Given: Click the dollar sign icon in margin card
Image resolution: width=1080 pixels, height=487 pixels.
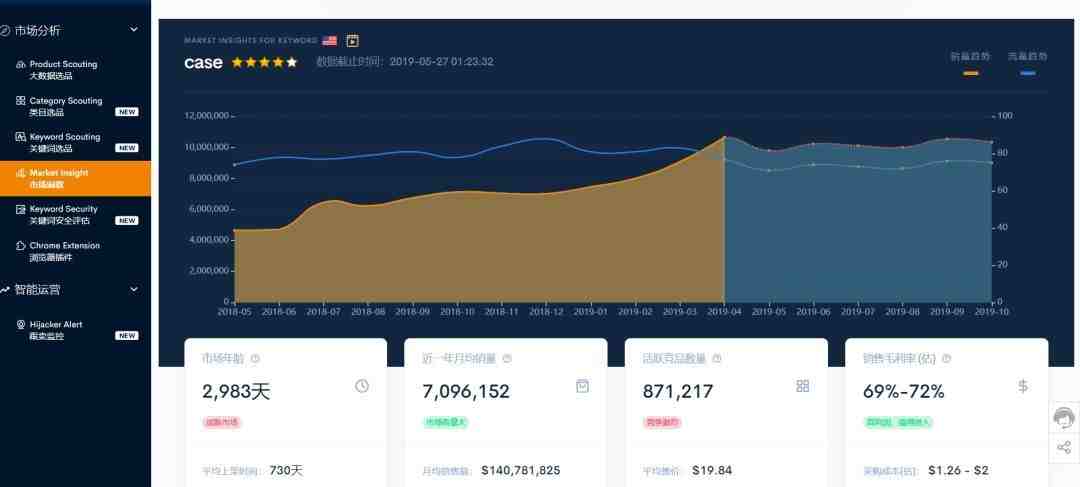Looking at the screenshot, I should click(x=1022, y=386).
